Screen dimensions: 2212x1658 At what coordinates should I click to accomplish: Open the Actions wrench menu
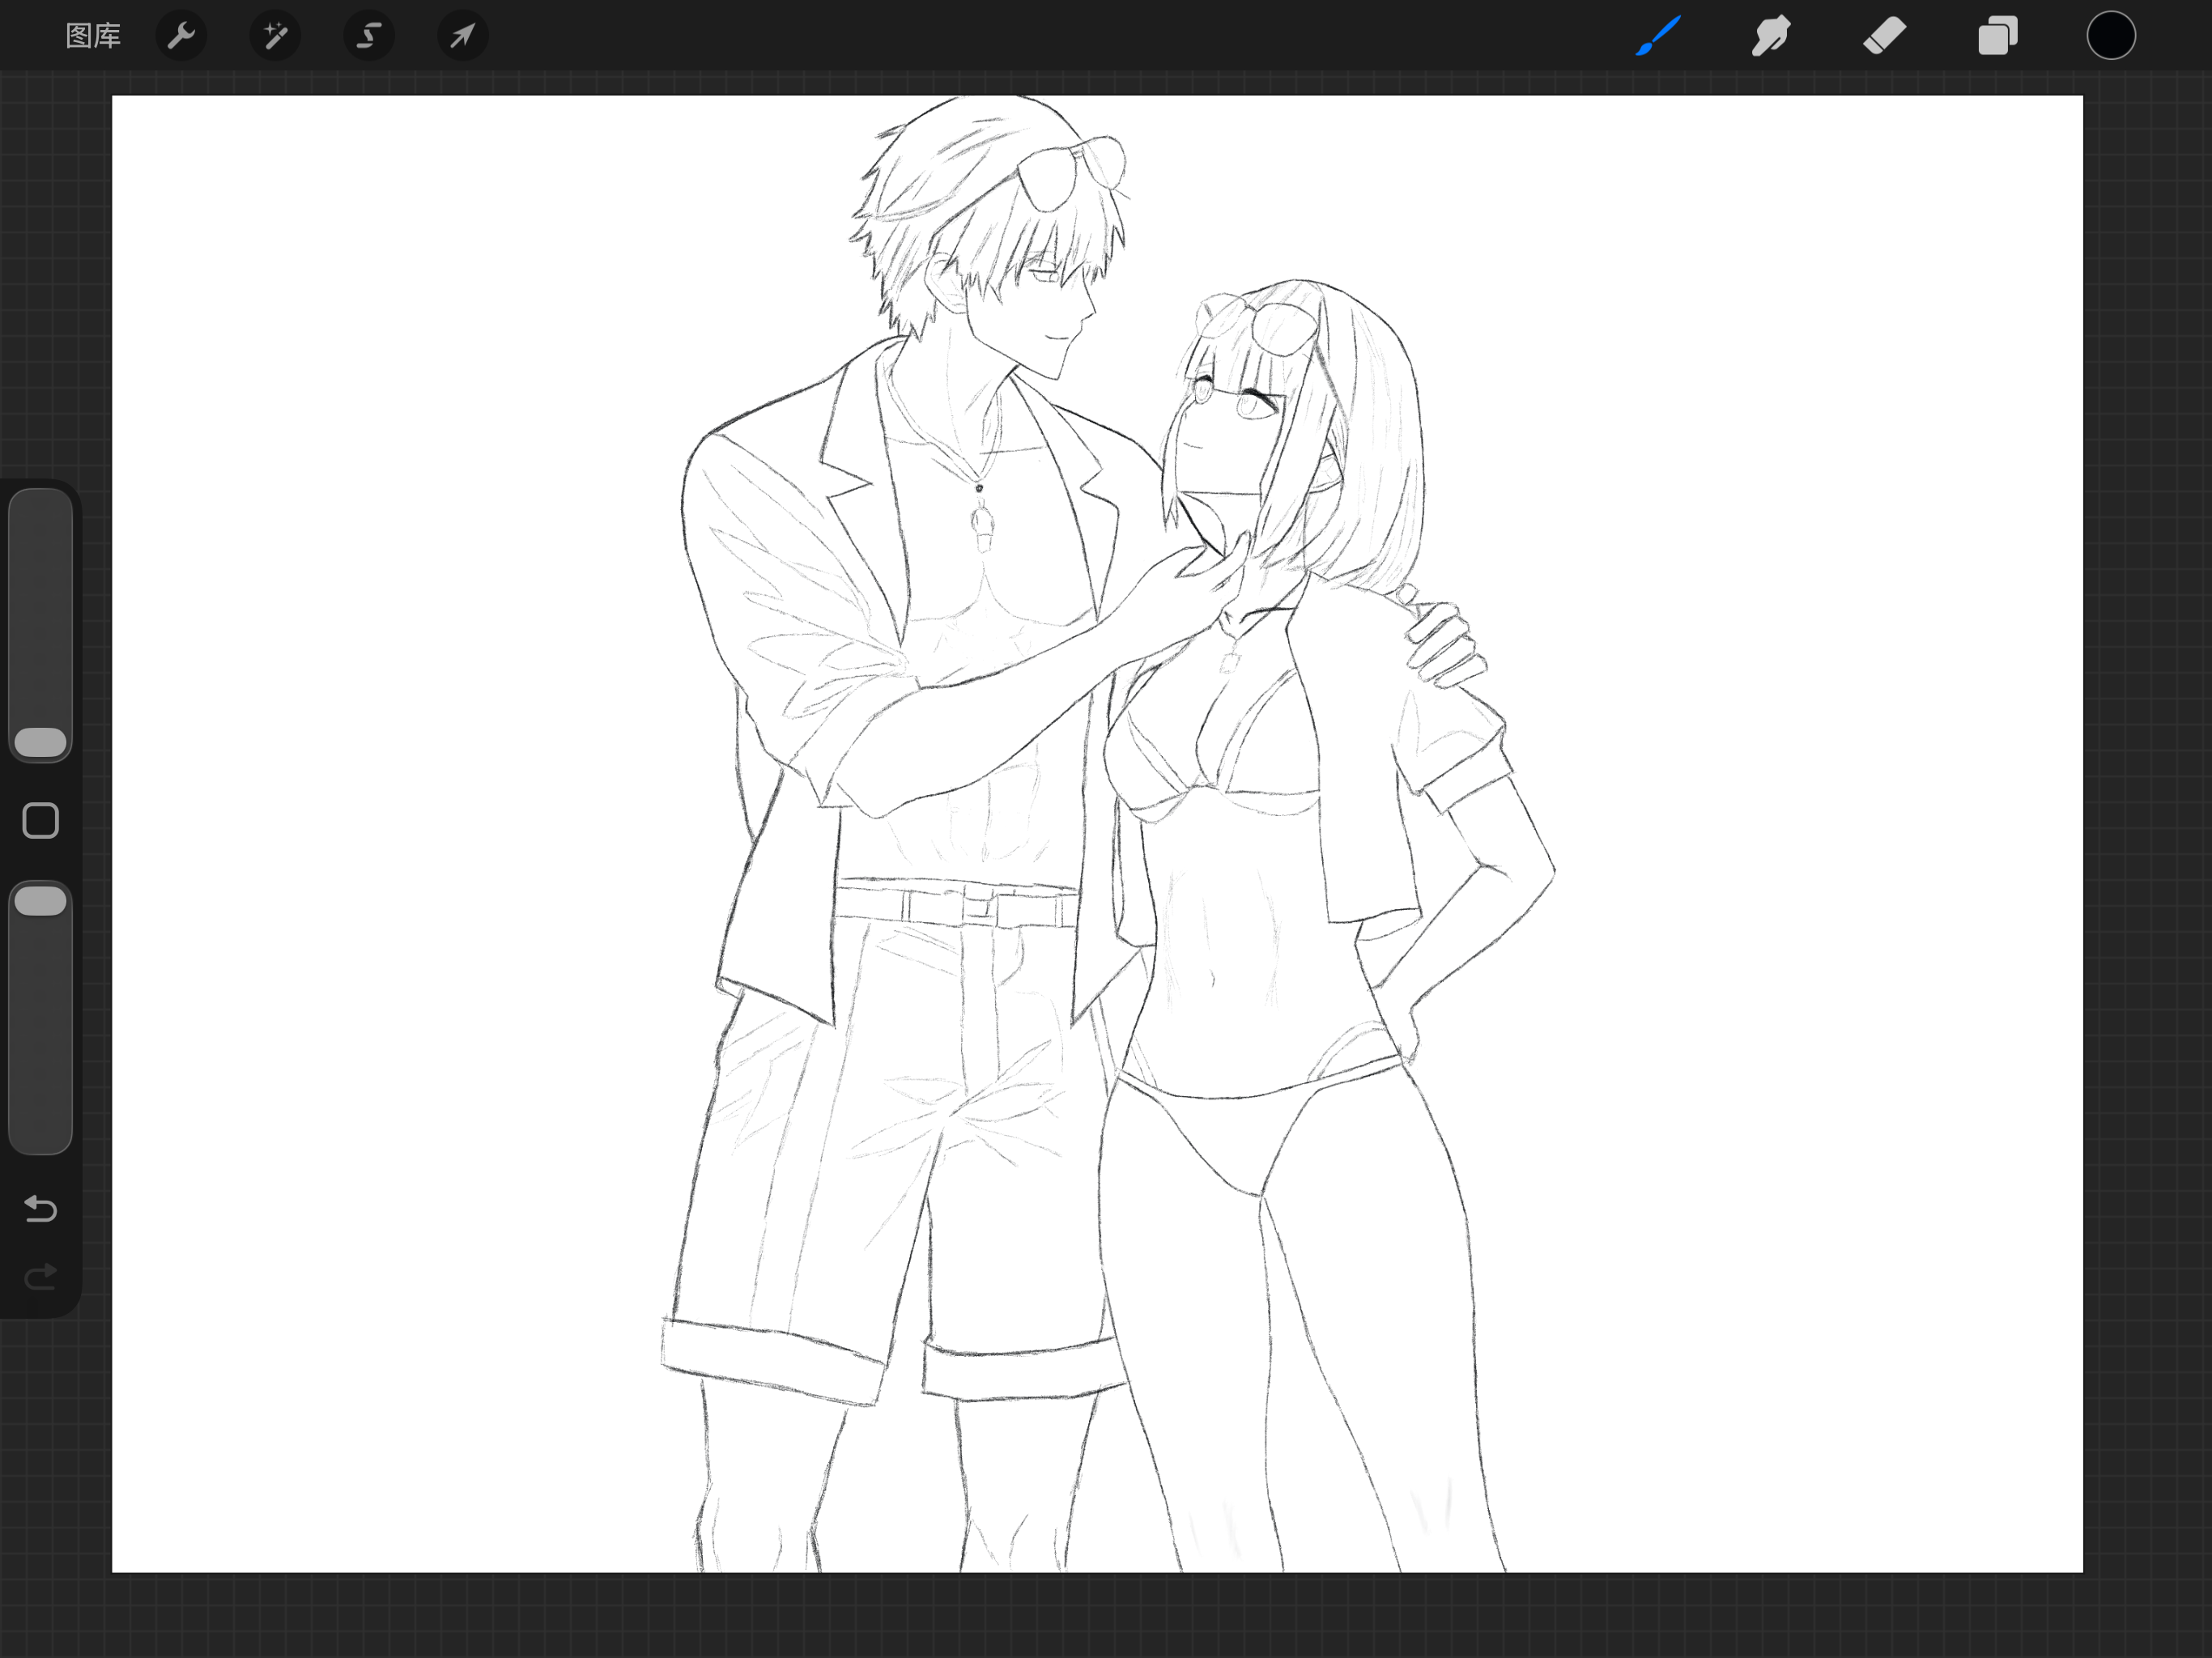pos(181,36)
